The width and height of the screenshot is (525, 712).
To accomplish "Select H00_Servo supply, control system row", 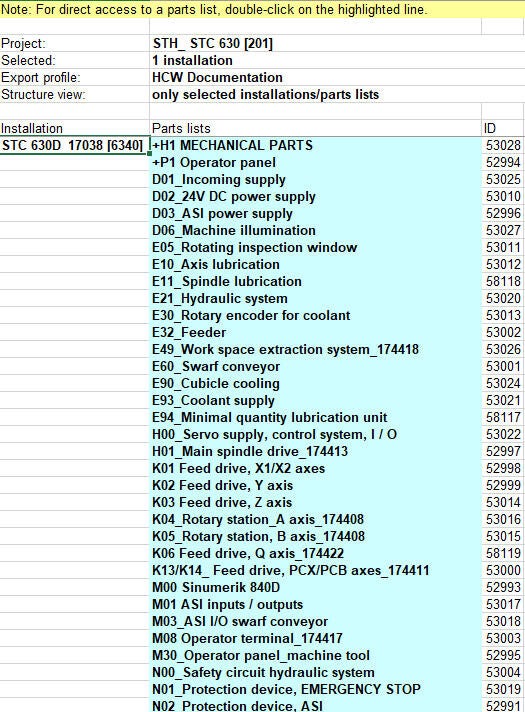I will (315, 434).
